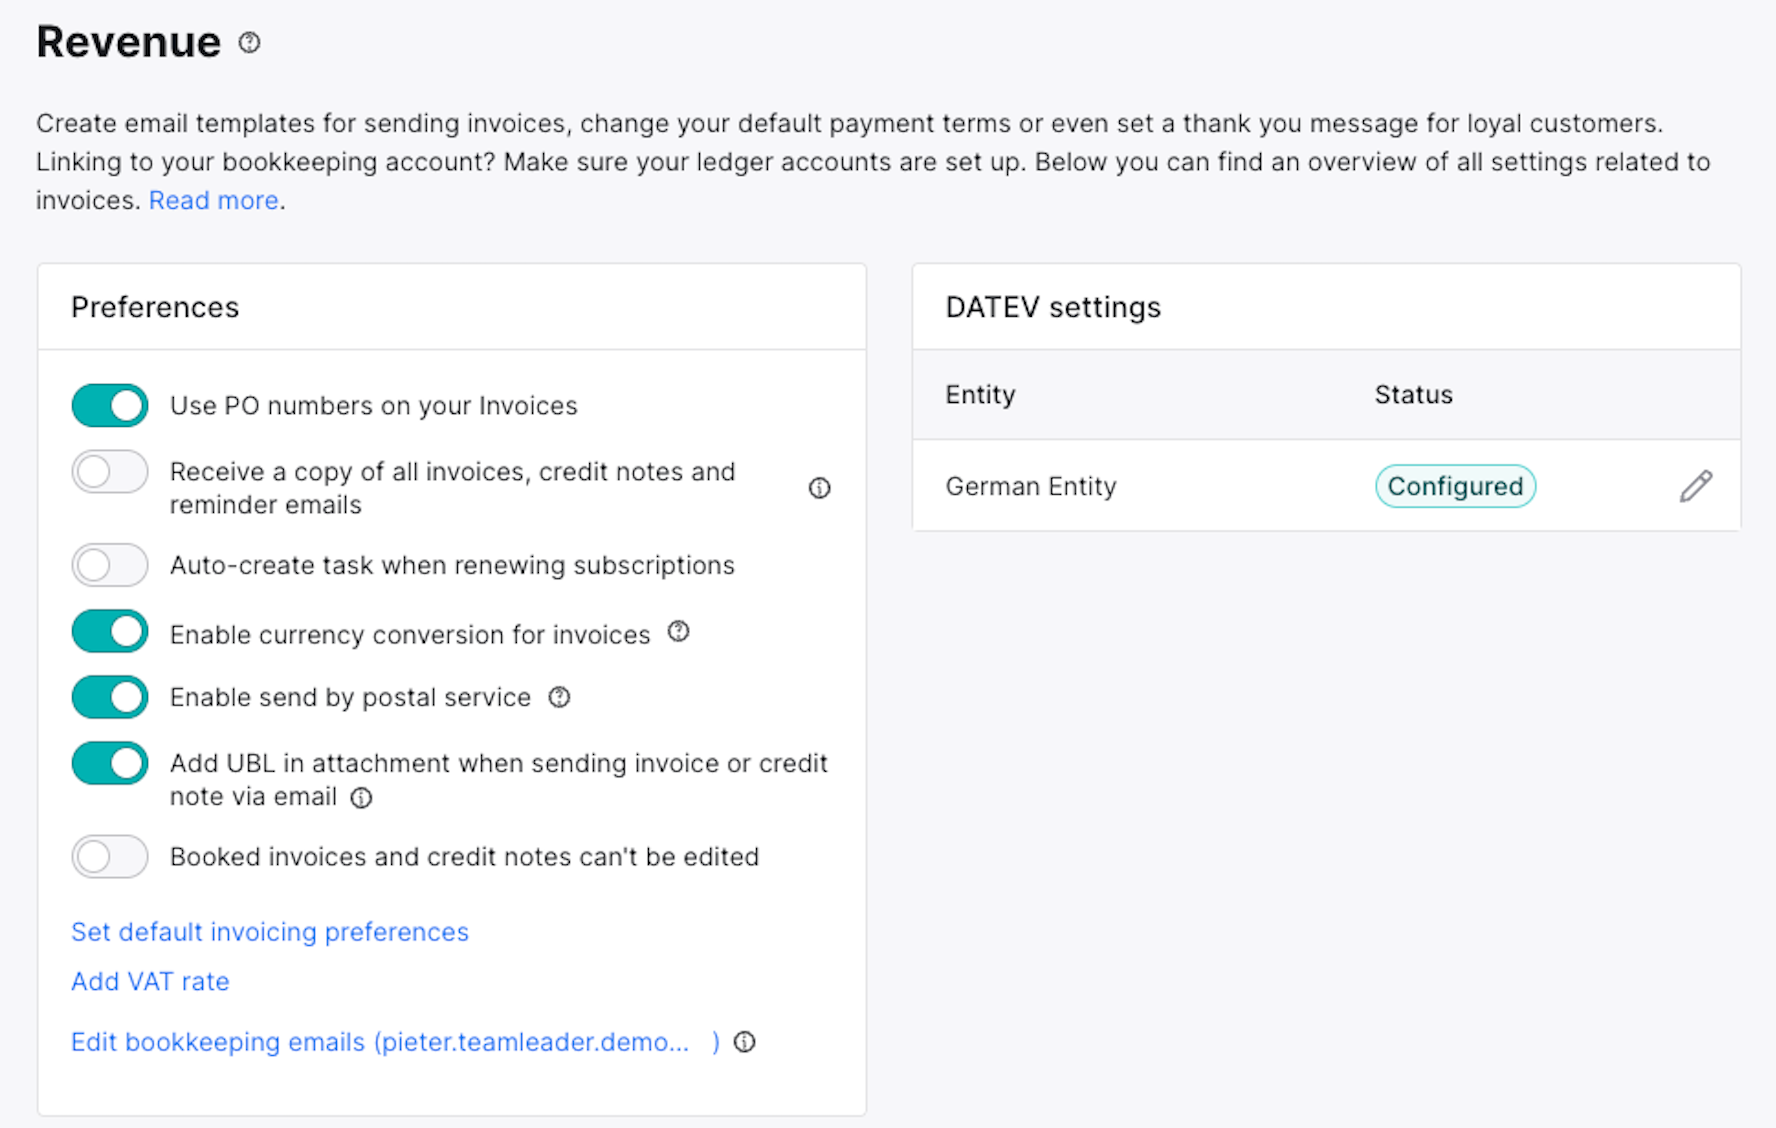
Task: Turn on auto-create task for subscriptions
Action: pos(110,565)
